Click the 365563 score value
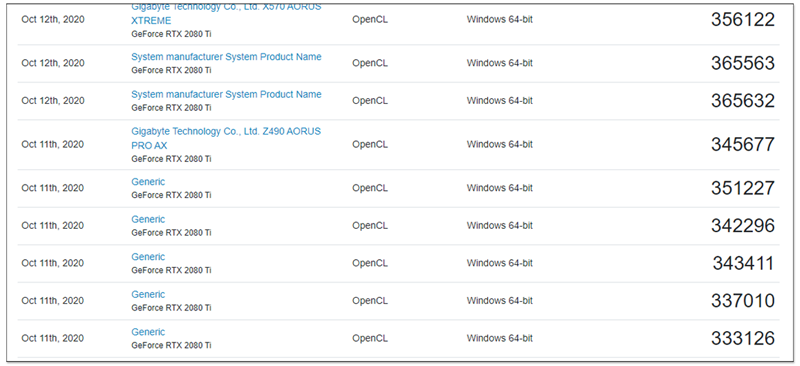800x366 pixels. [x=743, y=63]
